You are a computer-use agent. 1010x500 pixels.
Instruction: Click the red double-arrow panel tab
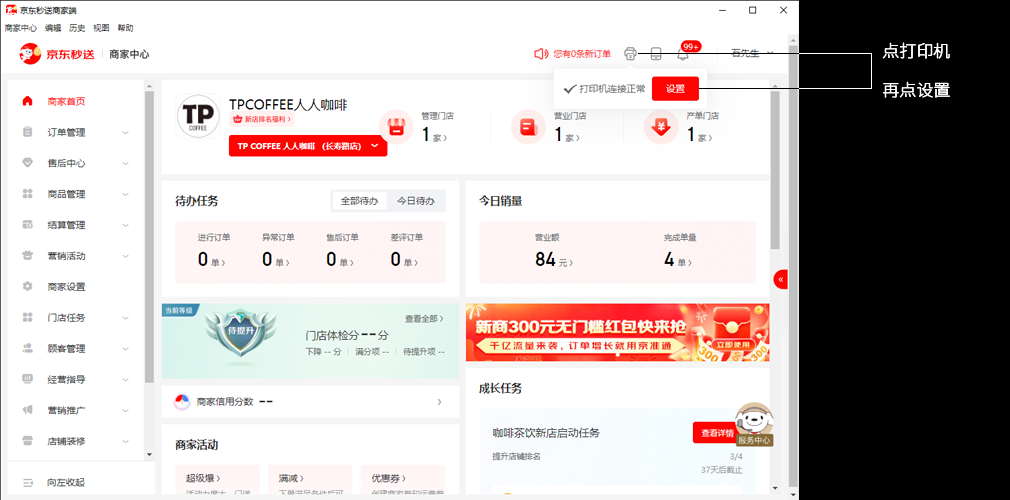781,280
